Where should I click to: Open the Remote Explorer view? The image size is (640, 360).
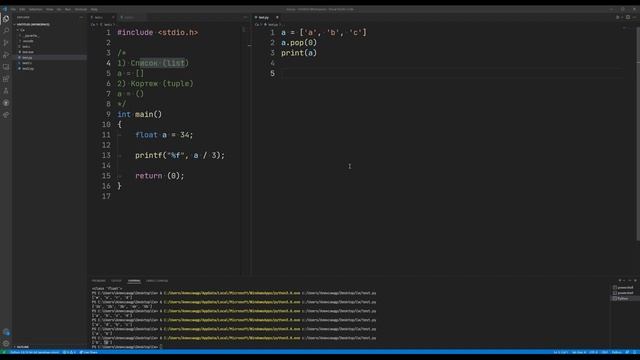[x=6, y=67]
